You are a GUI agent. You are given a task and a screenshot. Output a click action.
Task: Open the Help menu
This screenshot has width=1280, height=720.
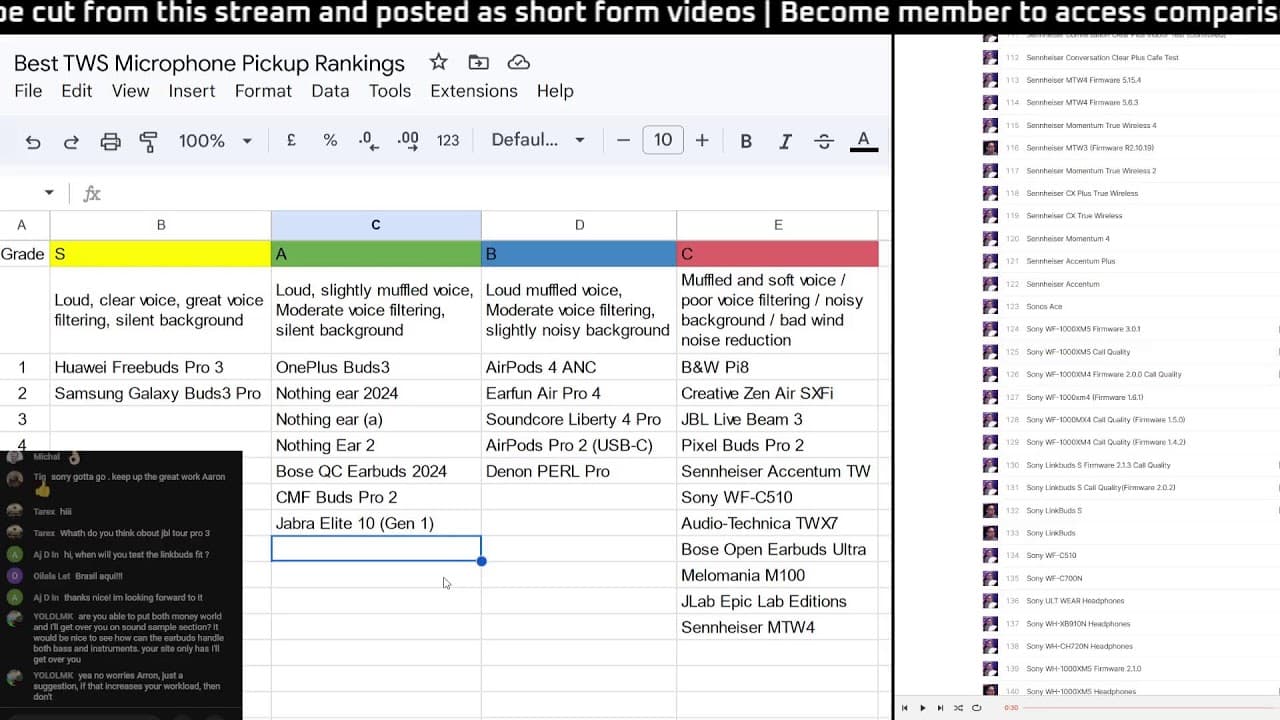tap(555, 91)
